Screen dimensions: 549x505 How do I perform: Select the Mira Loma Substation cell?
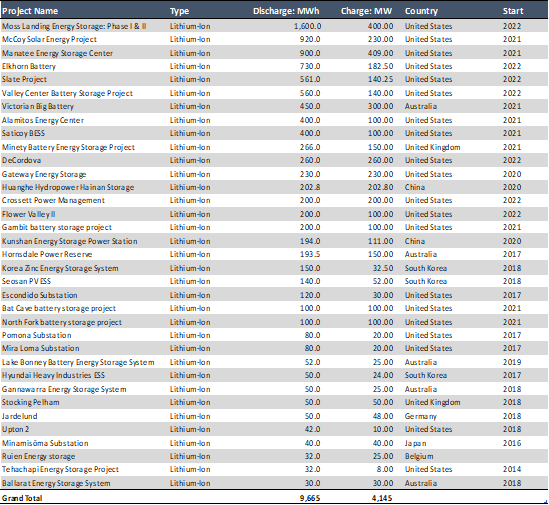pos(41,348)
